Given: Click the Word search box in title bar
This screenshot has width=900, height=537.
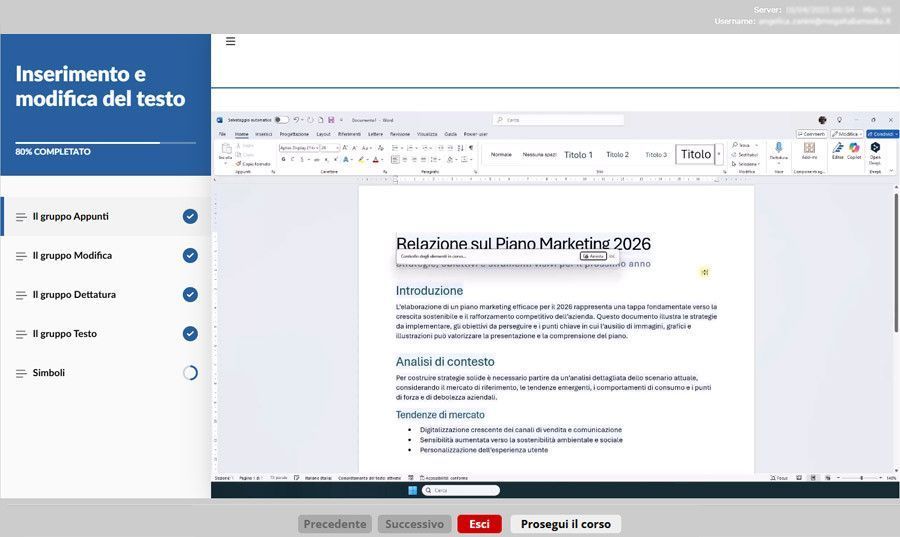Looking at the screenshot, I should tap(560, 120).
